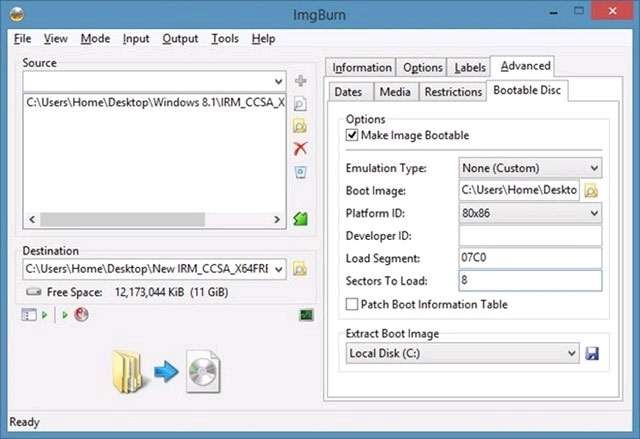Open the Labels tab
640x439 pixels.
pyautogui.click(x=470, y=67)
